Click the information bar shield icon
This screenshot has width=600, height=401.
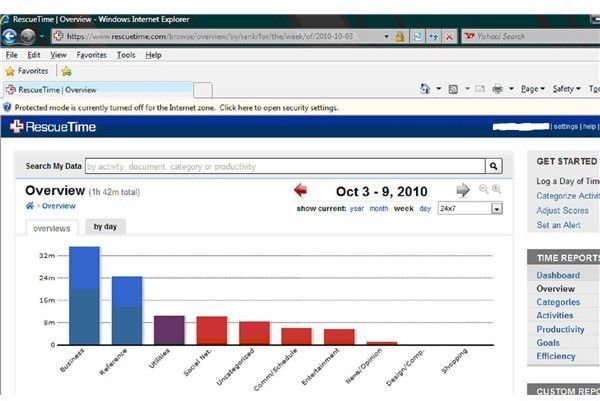click(7, 108)
